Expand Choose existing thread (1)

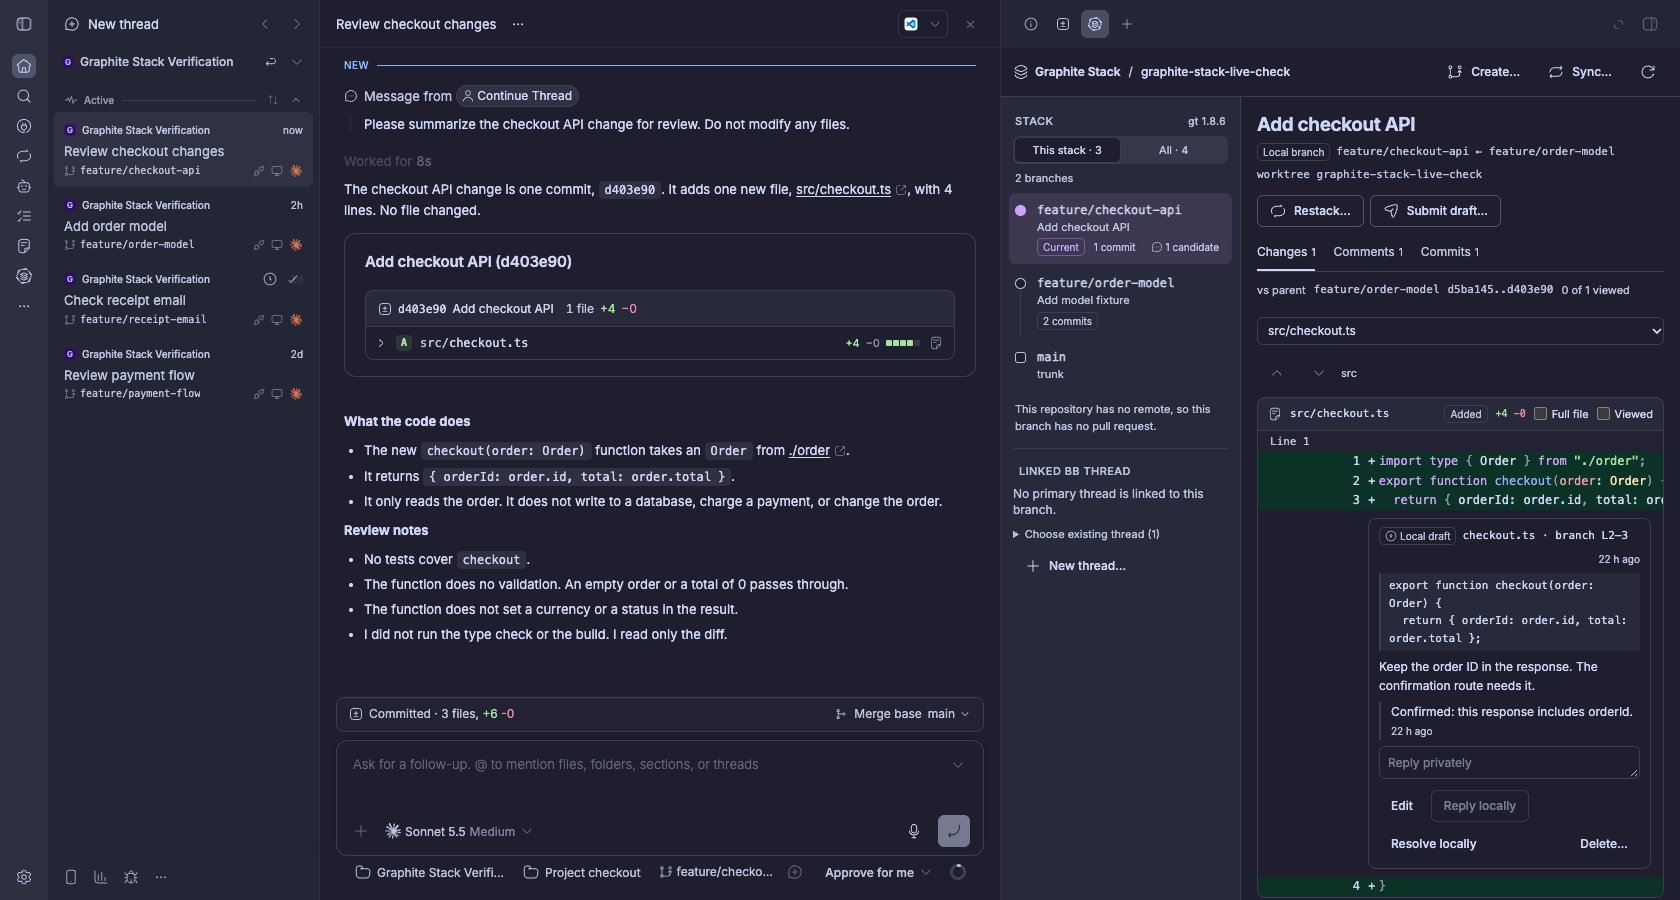(x=1086, y=534)
